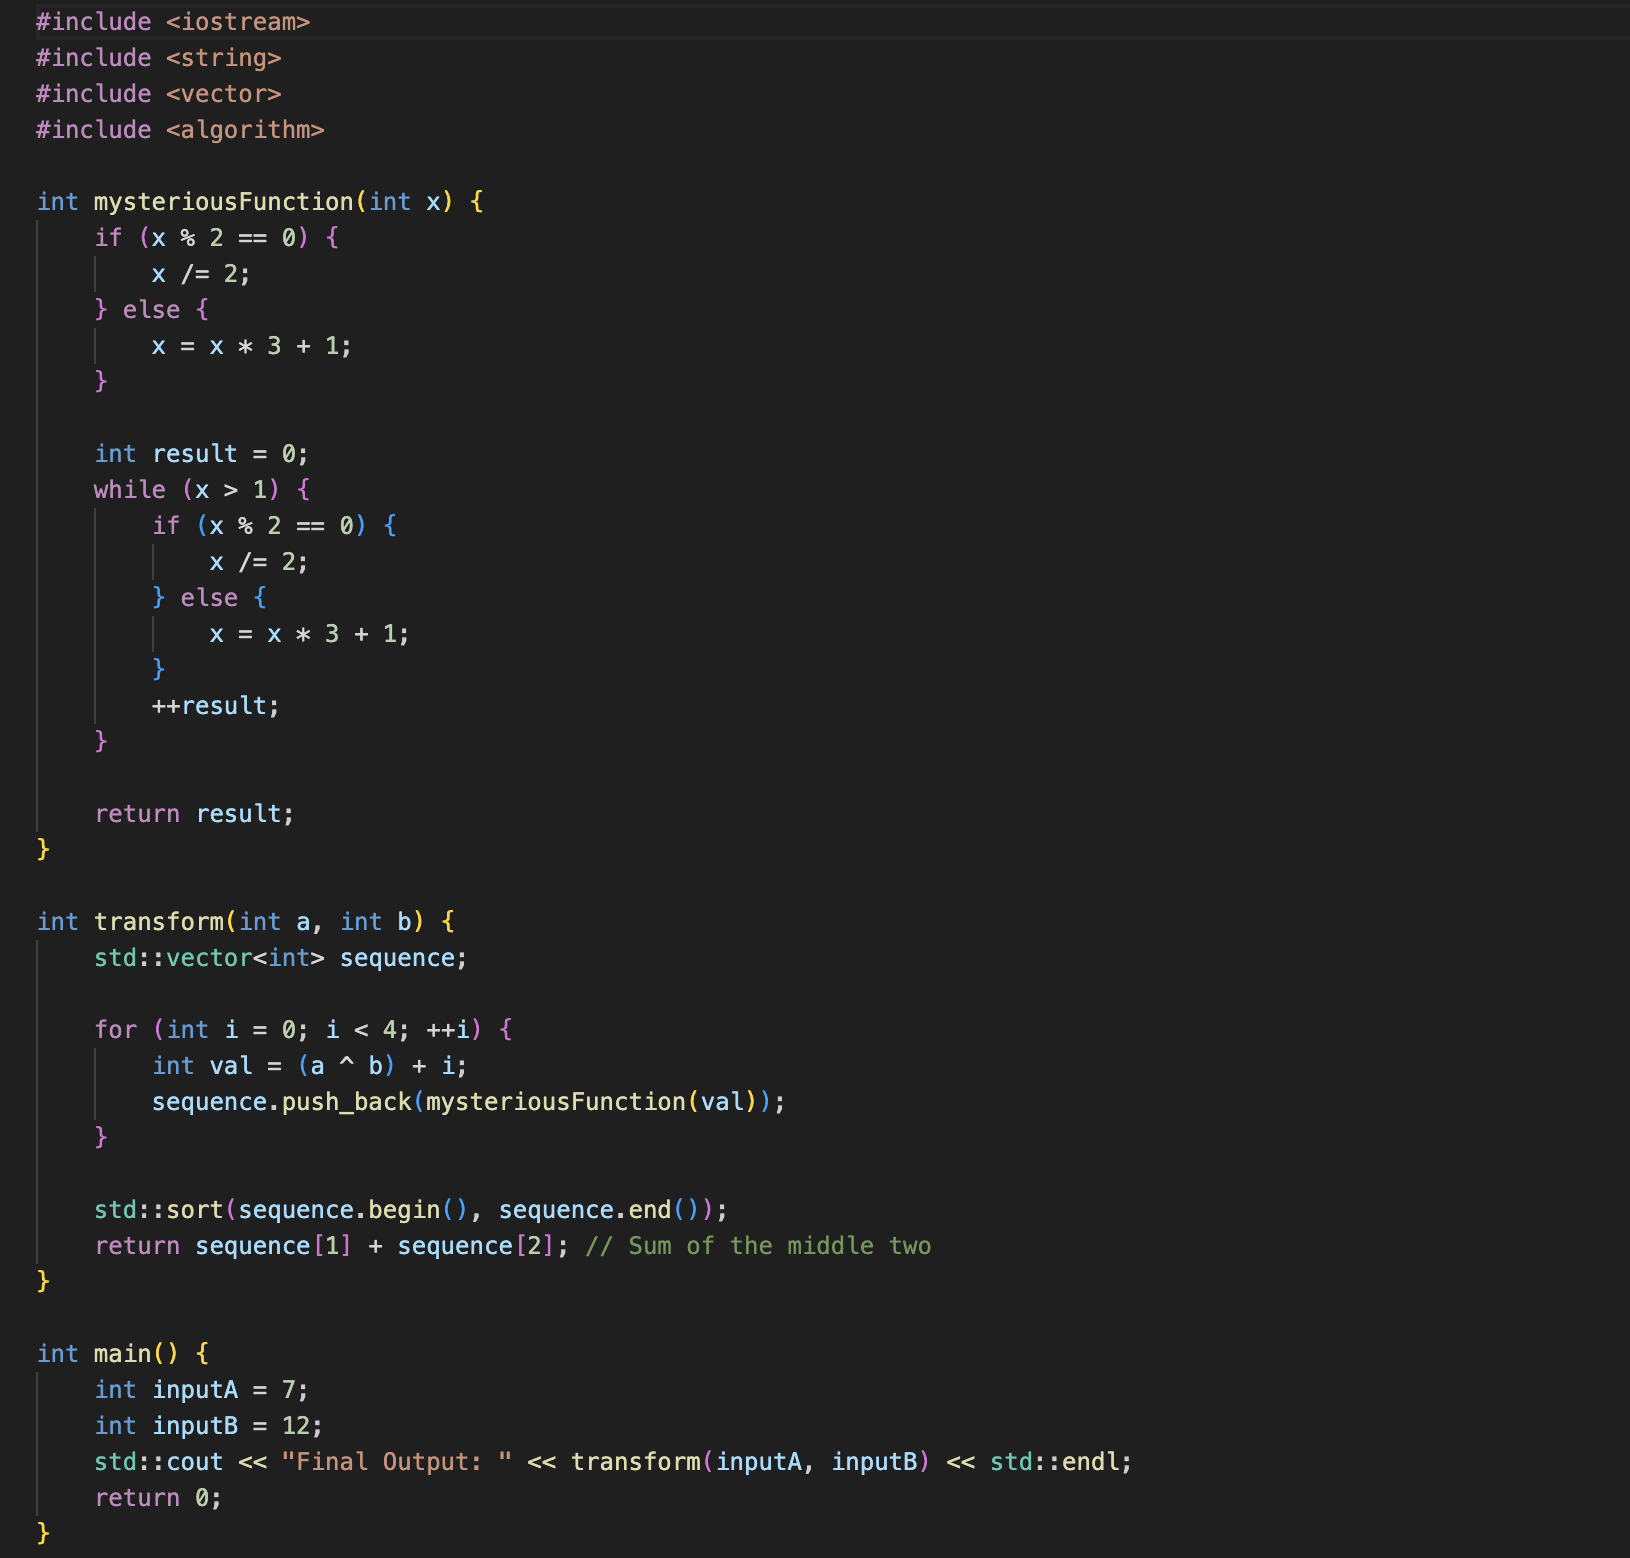
Task: Click the 'mysteriousFunction(val)' call
Action: point(592,1102)
